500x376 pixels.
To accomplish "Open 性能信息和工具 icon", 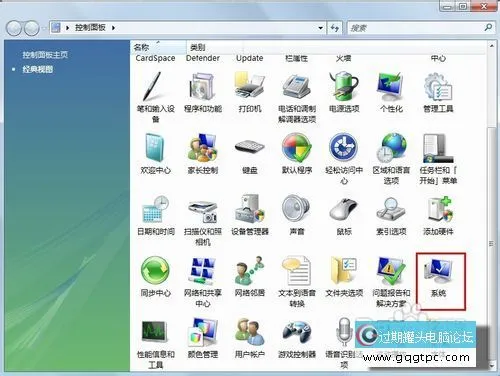I will 154,332.
